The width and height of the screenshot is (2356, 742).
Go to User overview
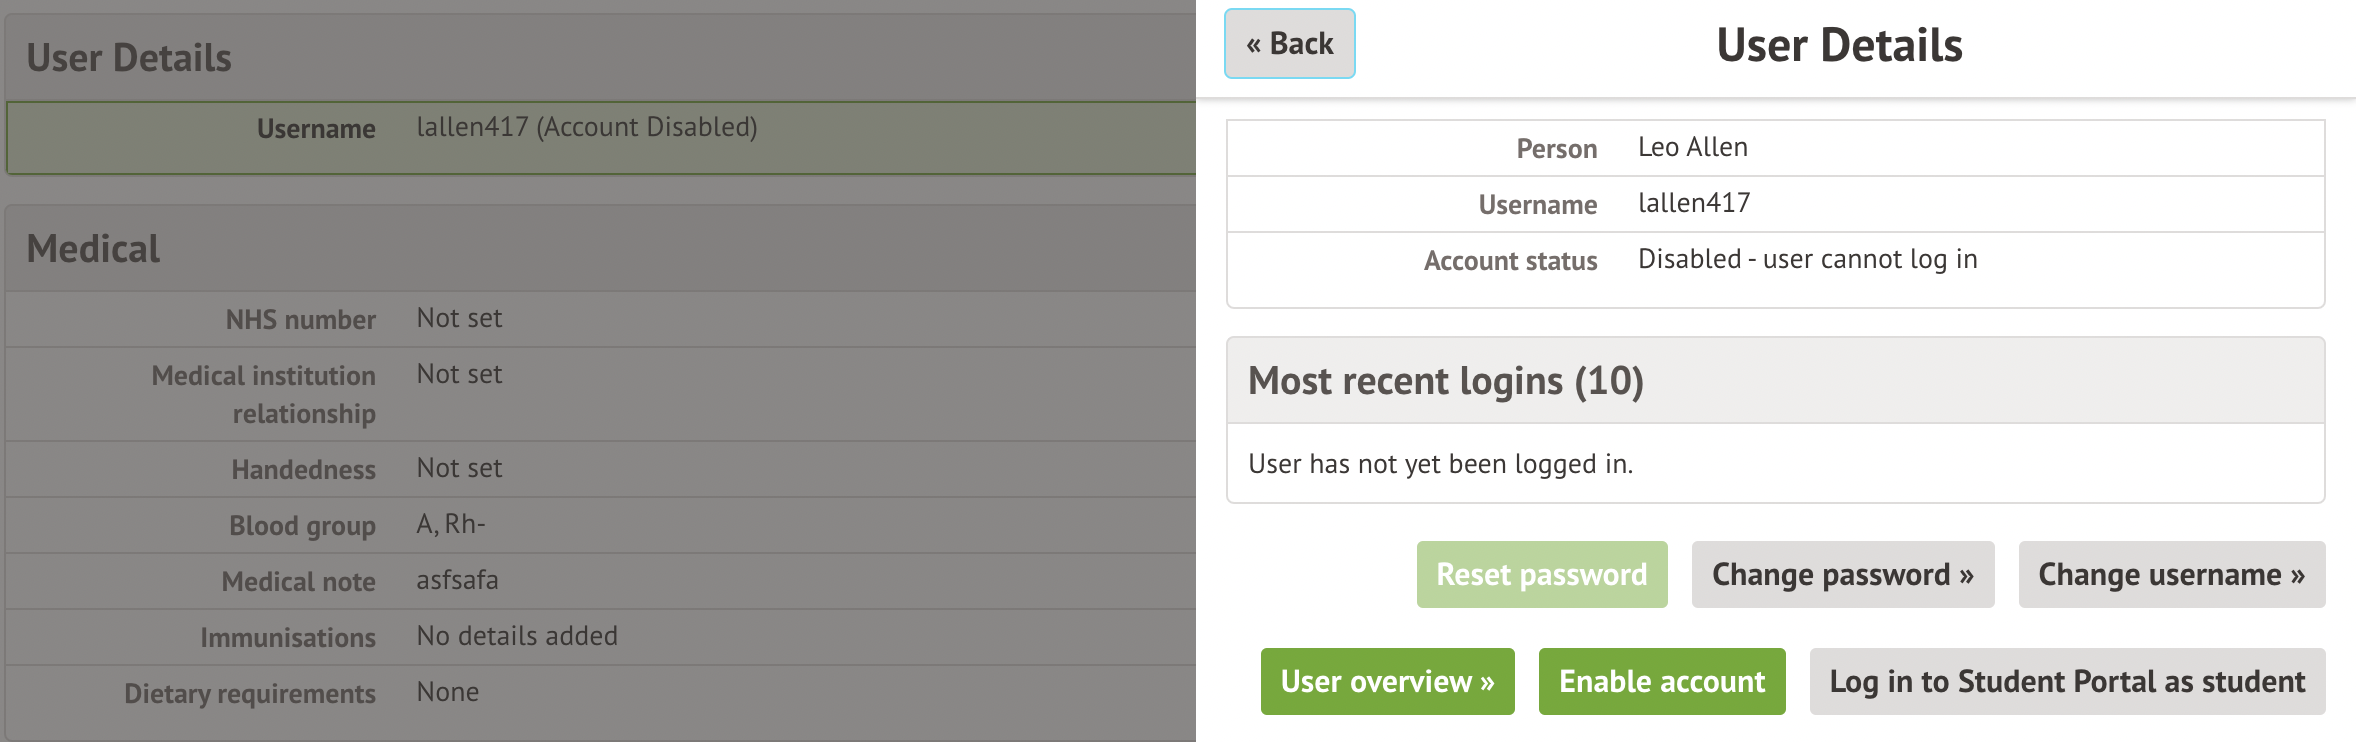pos(1387,682)
